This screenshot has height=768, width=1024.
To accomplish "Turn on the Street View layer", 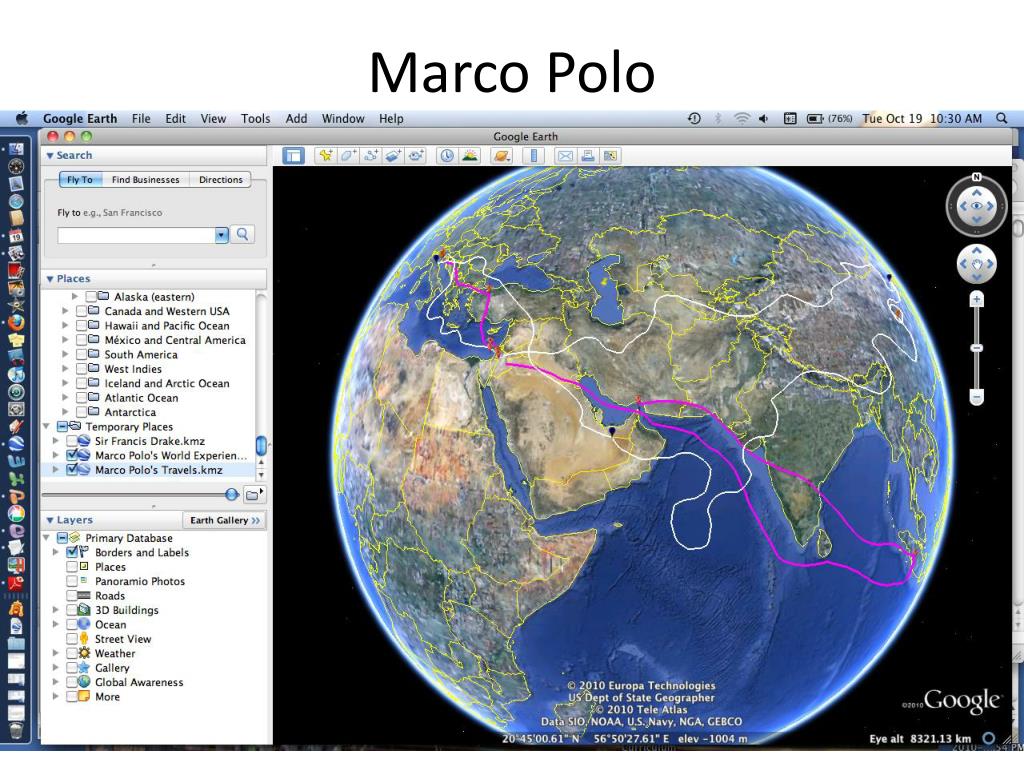I will point(72,639).
